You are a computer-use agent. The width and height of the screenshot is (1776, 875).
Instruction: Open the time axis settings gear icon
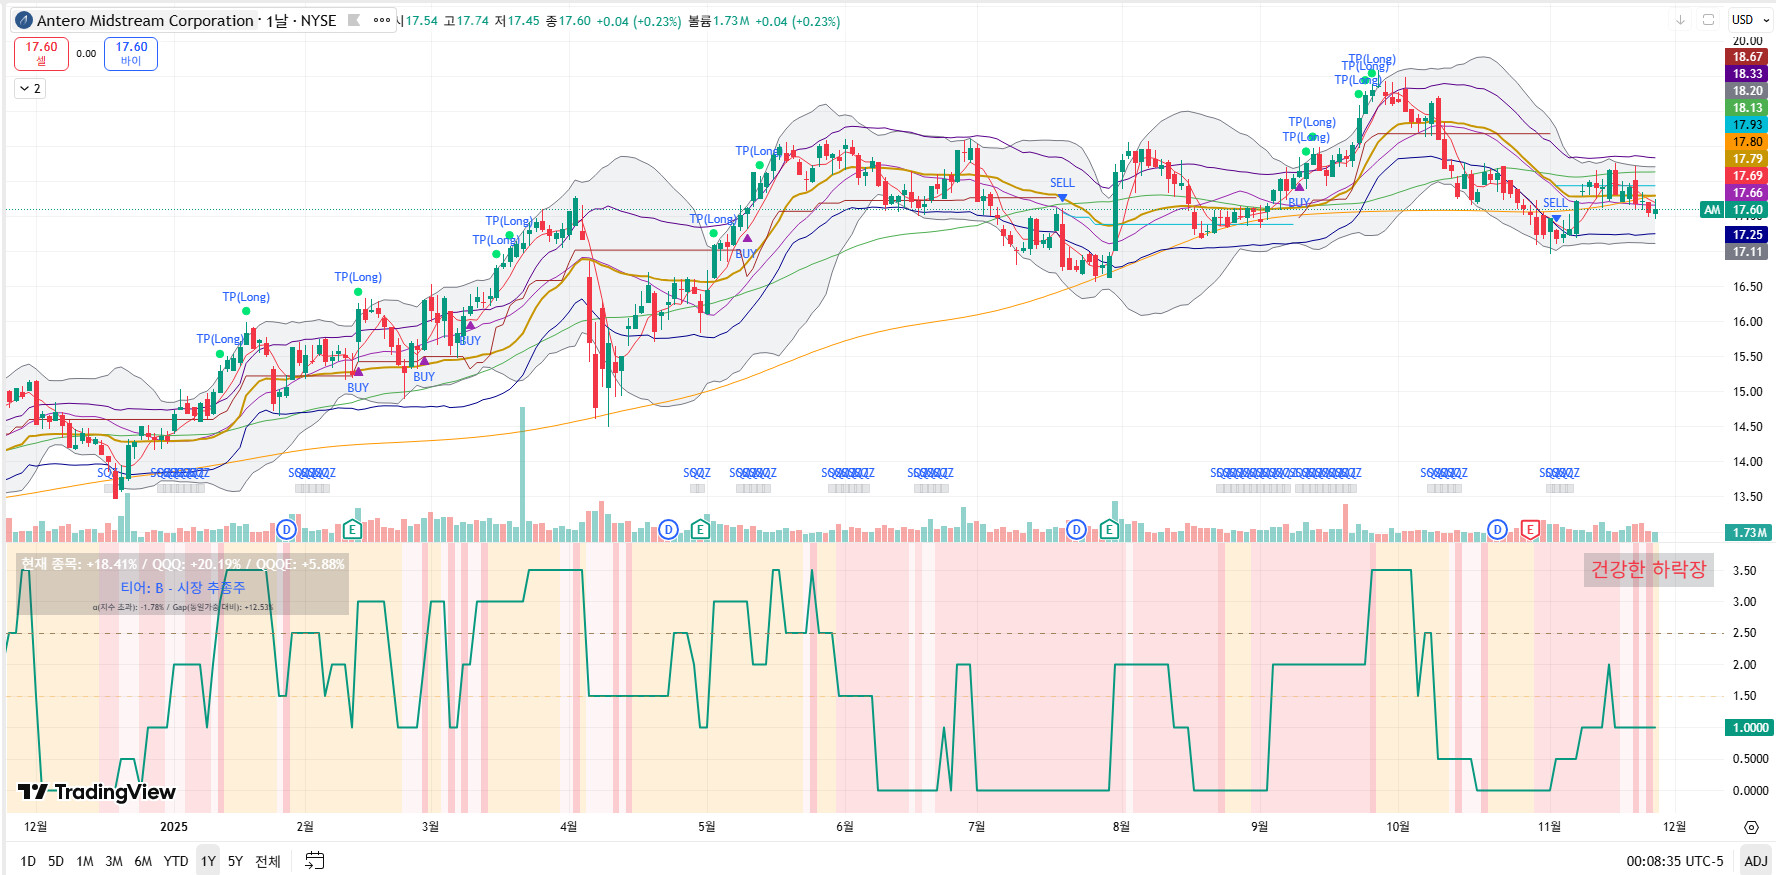click(1751, 827)
